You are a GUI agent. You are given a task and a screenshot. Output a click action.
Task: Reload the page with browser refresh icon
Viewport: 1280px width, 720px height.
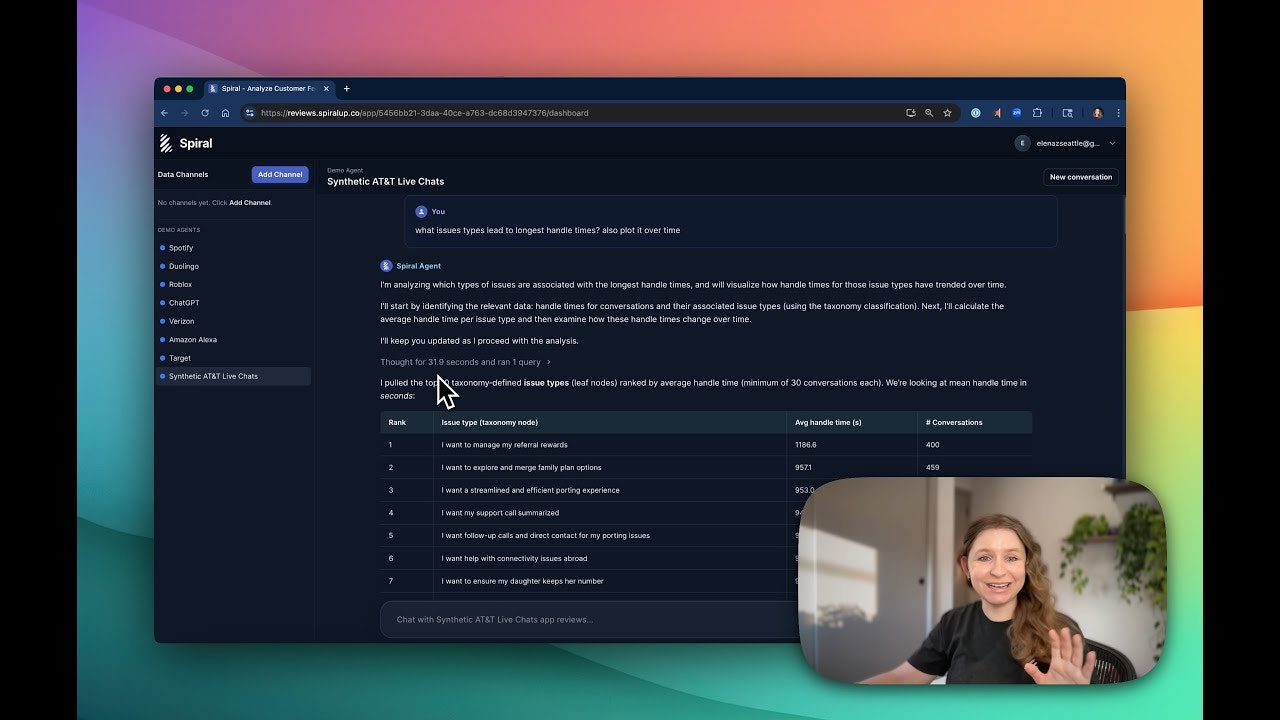[x=205, y=113]
